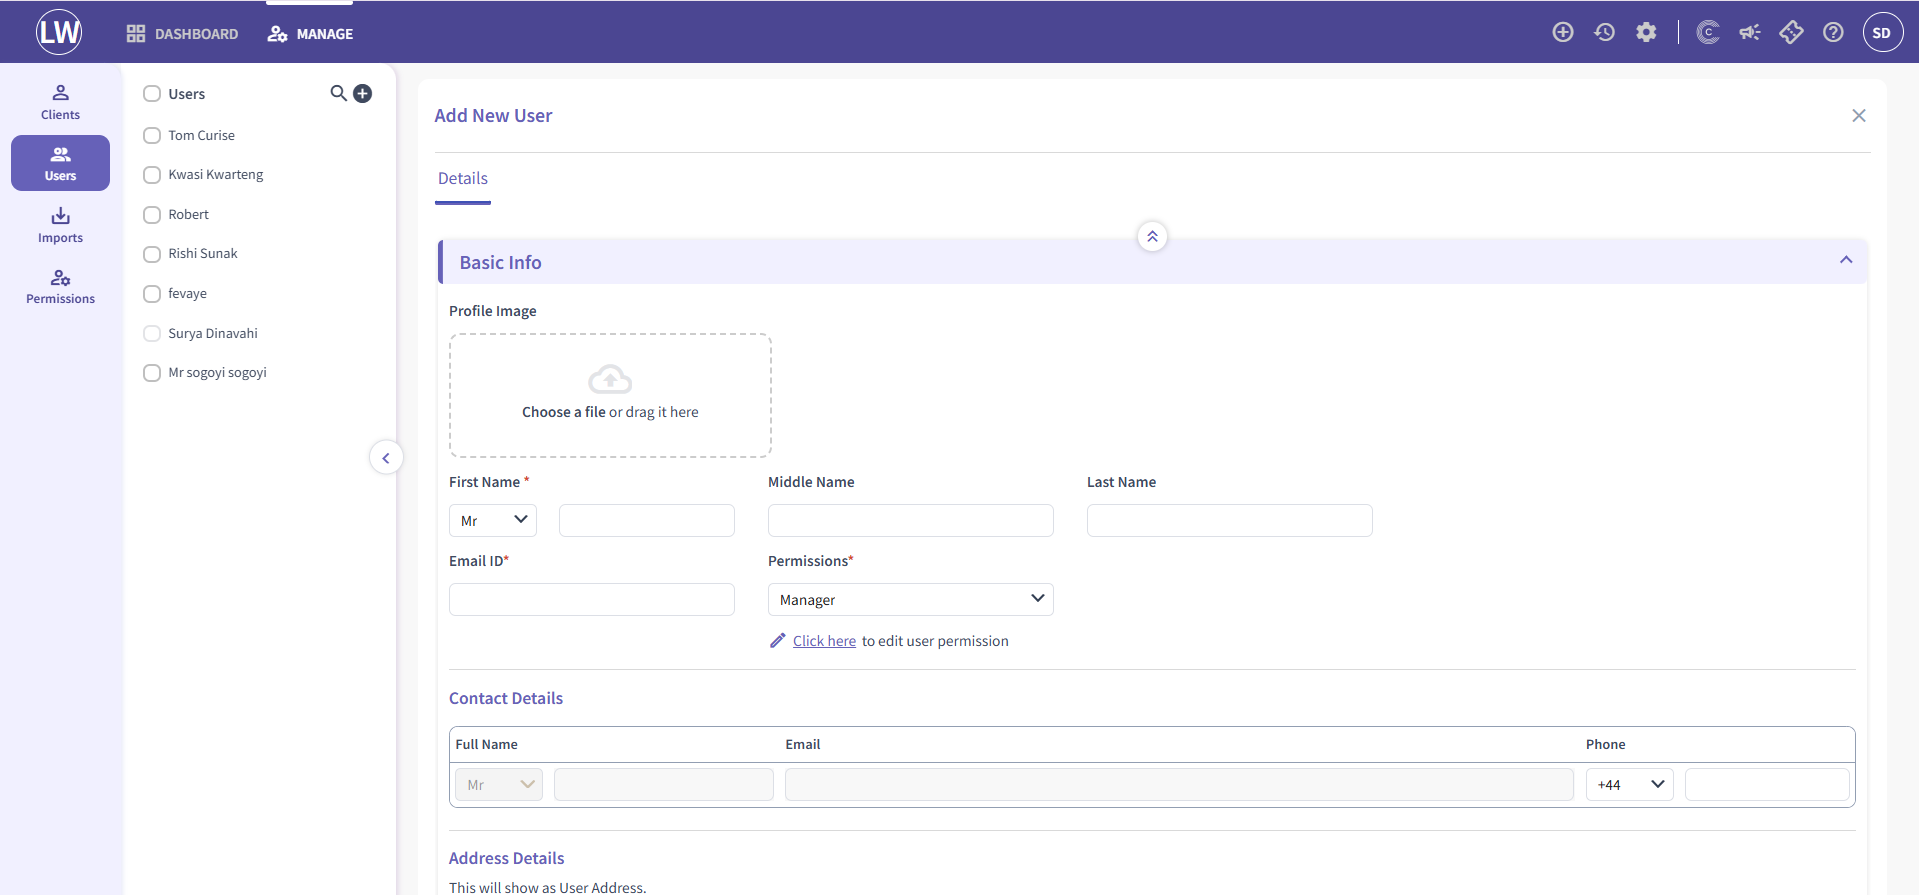Image resolution: width=1919 pixels, height=895 pixels.
Task: Select Users in the sidebar
Action: pos(60,163)
